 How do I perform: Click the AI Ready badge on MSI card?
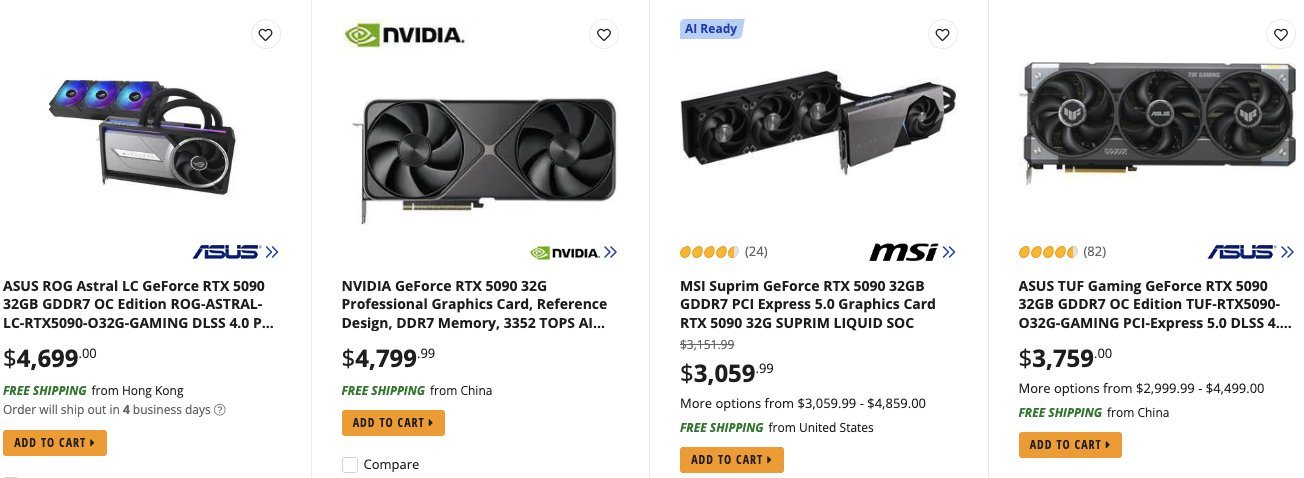pos(711,29)
